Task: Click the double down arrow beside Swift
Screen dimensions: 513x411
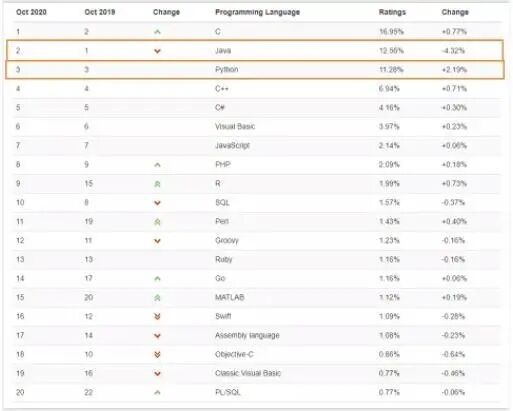Action: 157,316
